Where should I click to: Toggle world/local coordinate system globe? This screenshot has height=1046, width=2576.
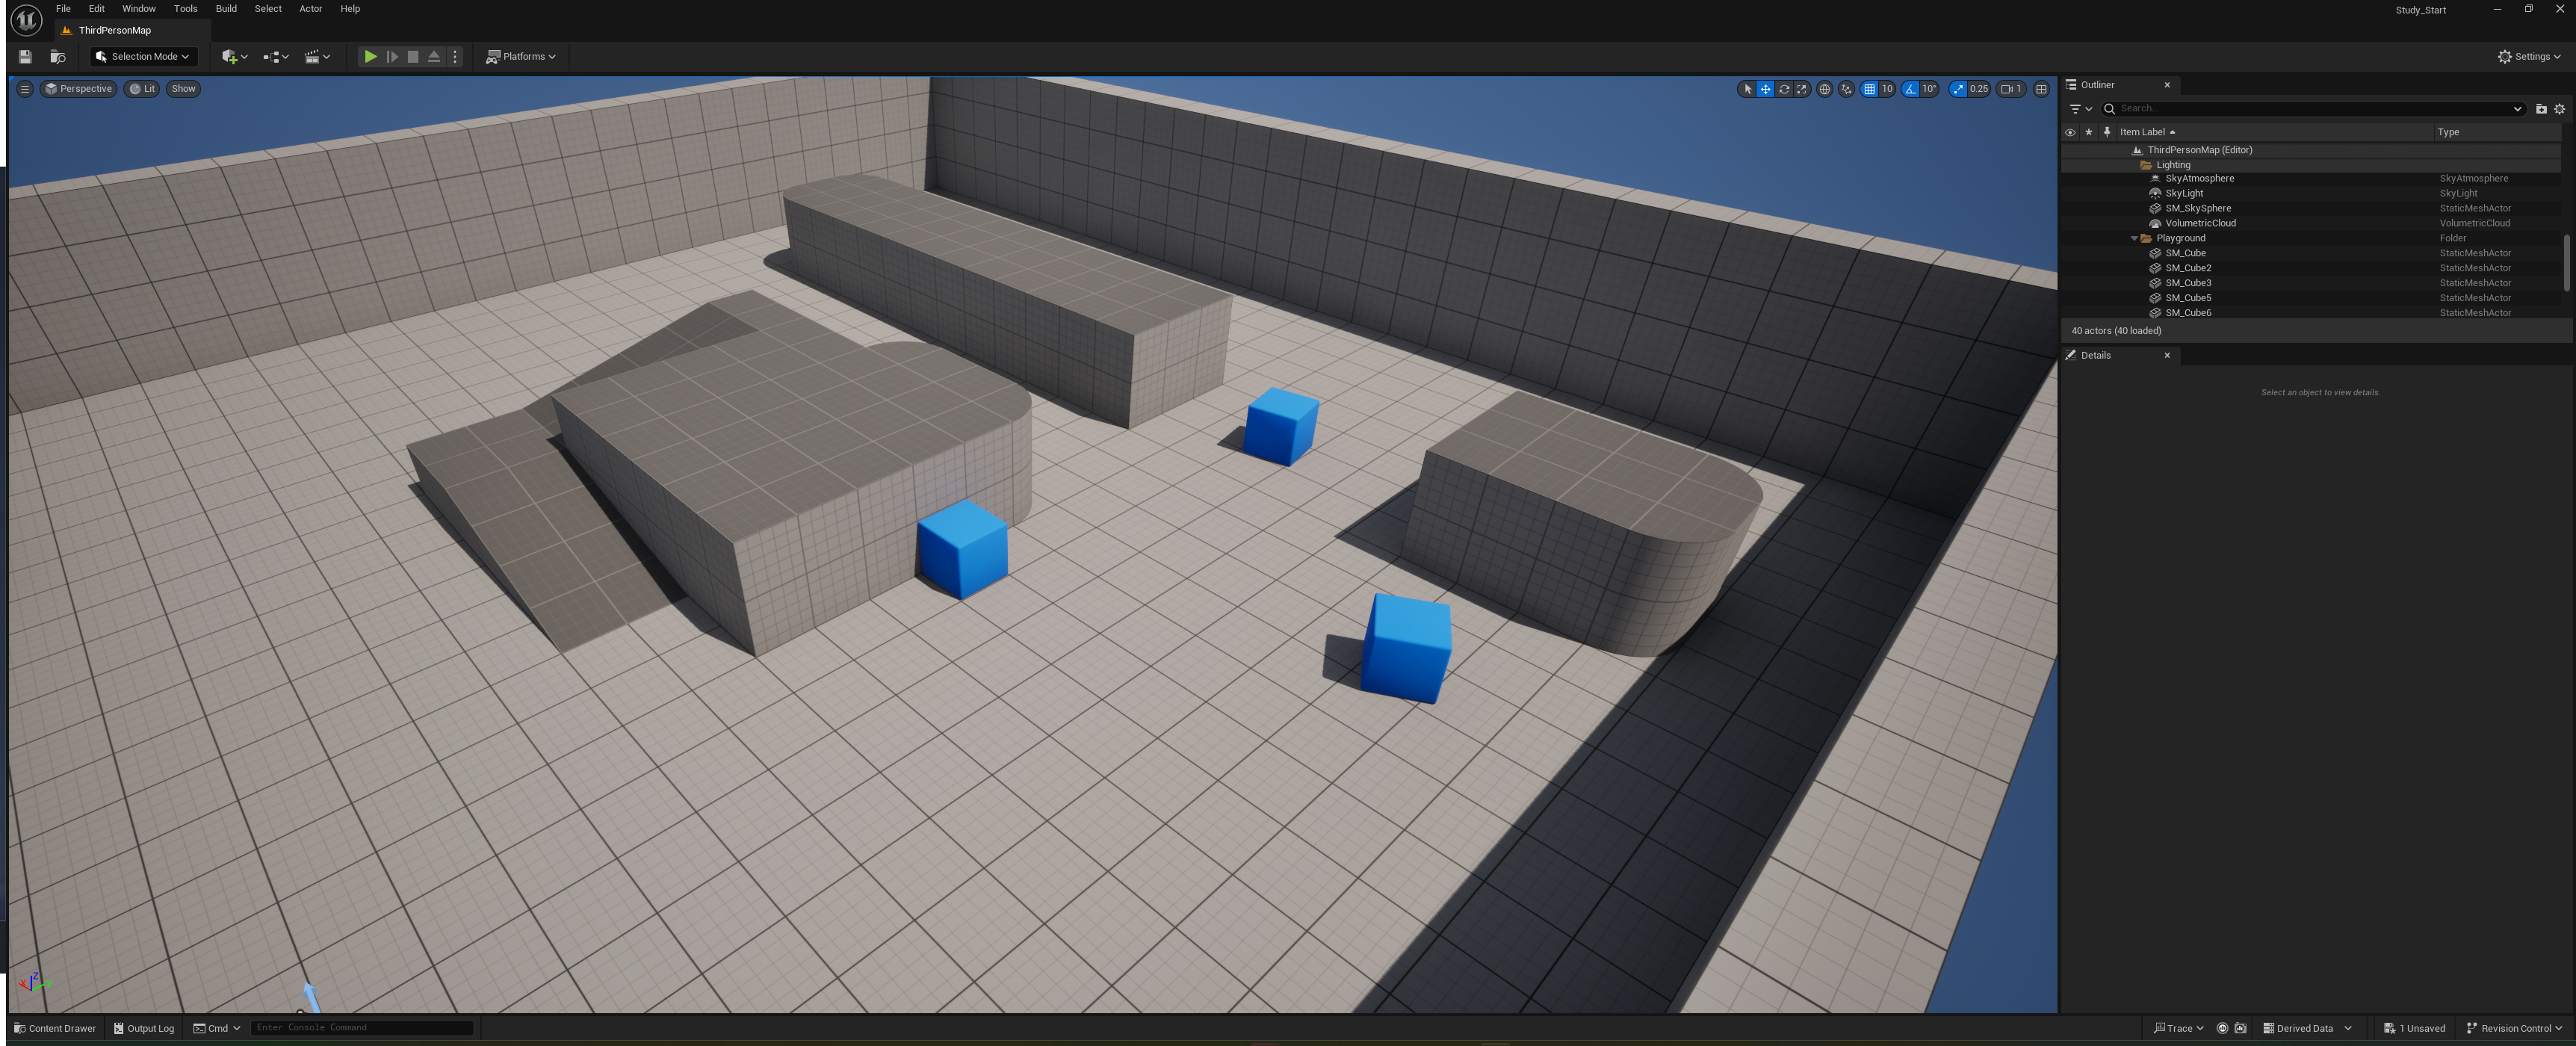(1824, 89)
